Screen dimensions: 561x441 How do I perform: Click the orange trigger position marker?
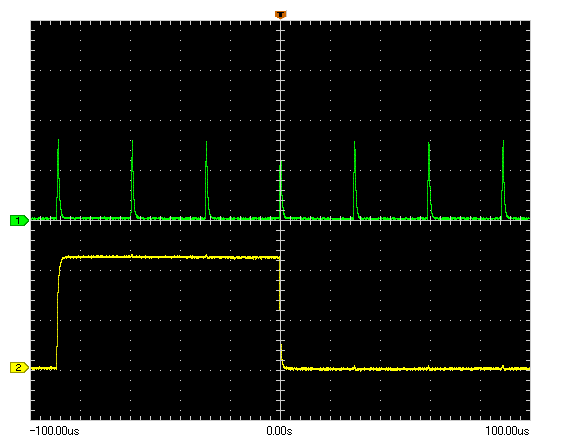280,15
